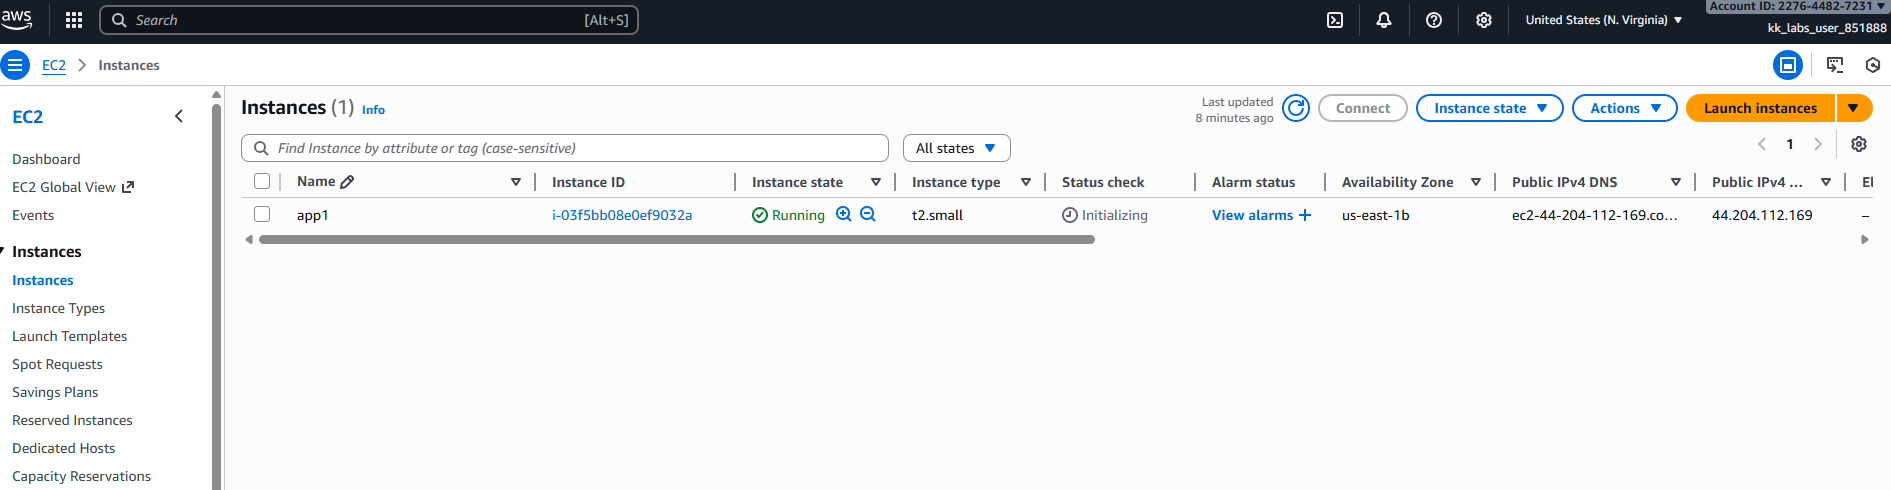Click the zoom-in filter icon beside Running
1891x490 pixels.
tap(844, 214)
